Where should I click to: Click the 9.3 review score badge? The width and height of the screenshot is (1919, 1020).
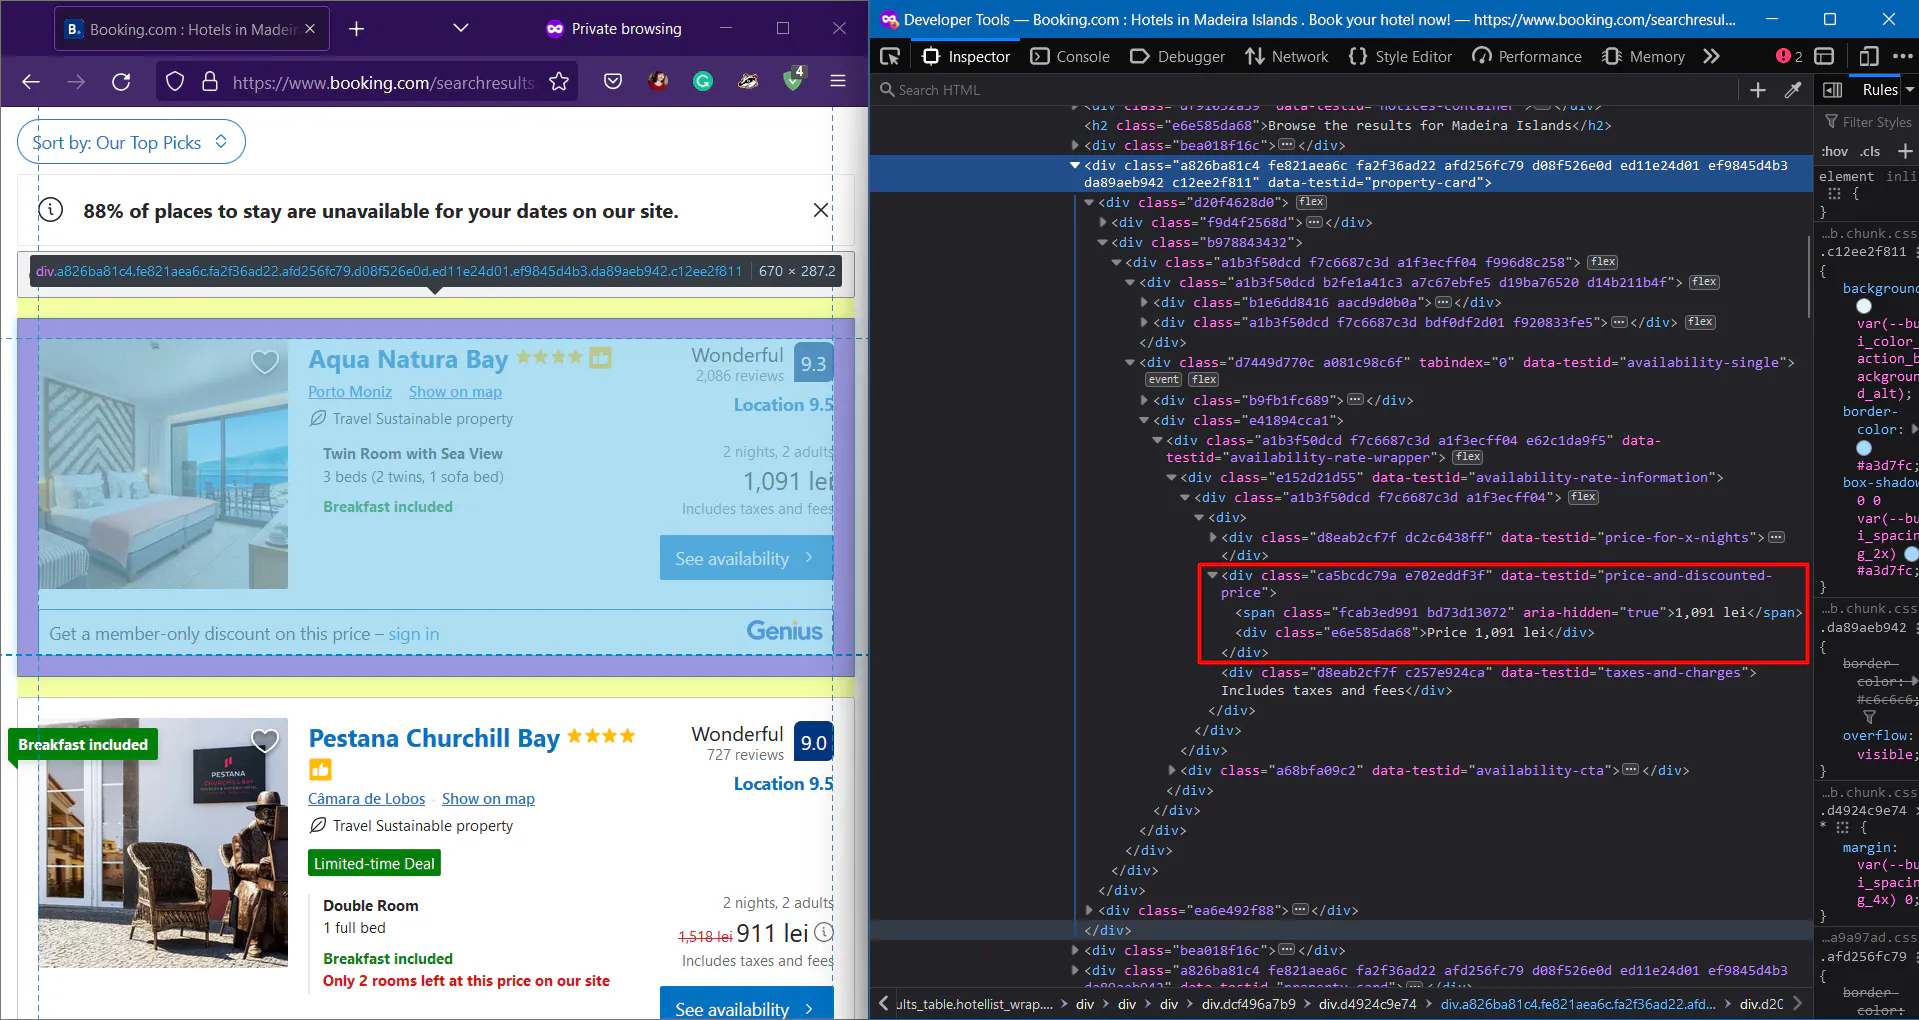click(813, 363)
